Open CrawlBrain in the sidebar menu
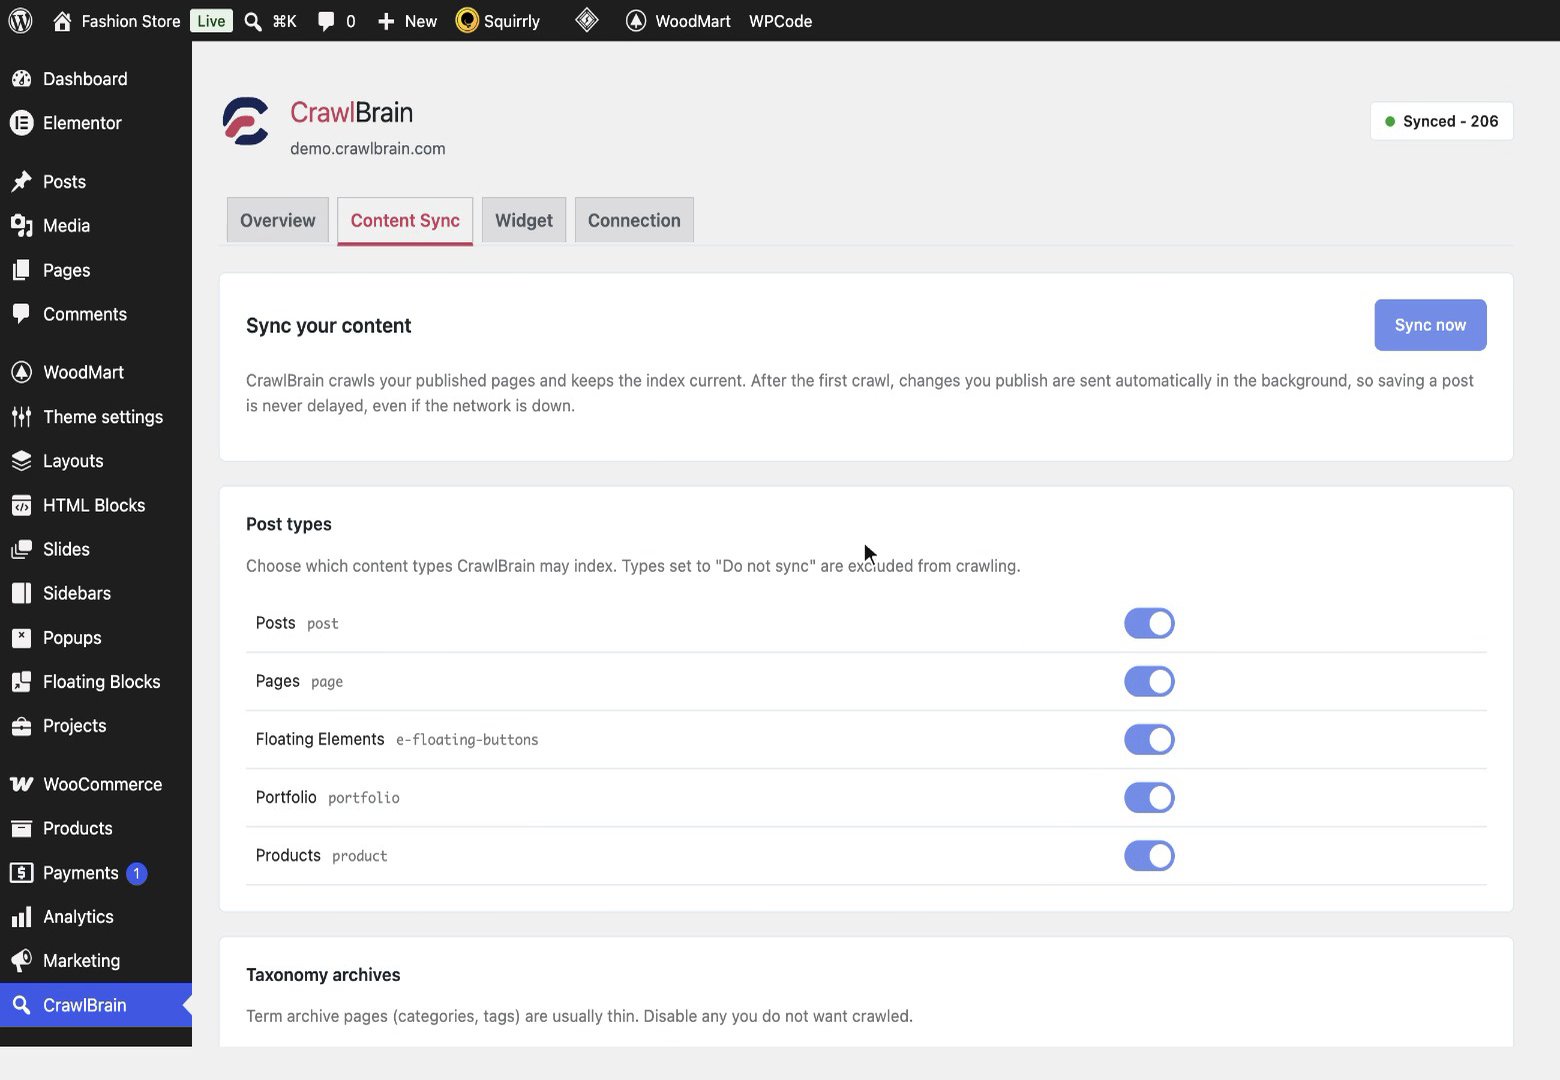This screenshot has width=1560, height=1080. click(96, 1006)
